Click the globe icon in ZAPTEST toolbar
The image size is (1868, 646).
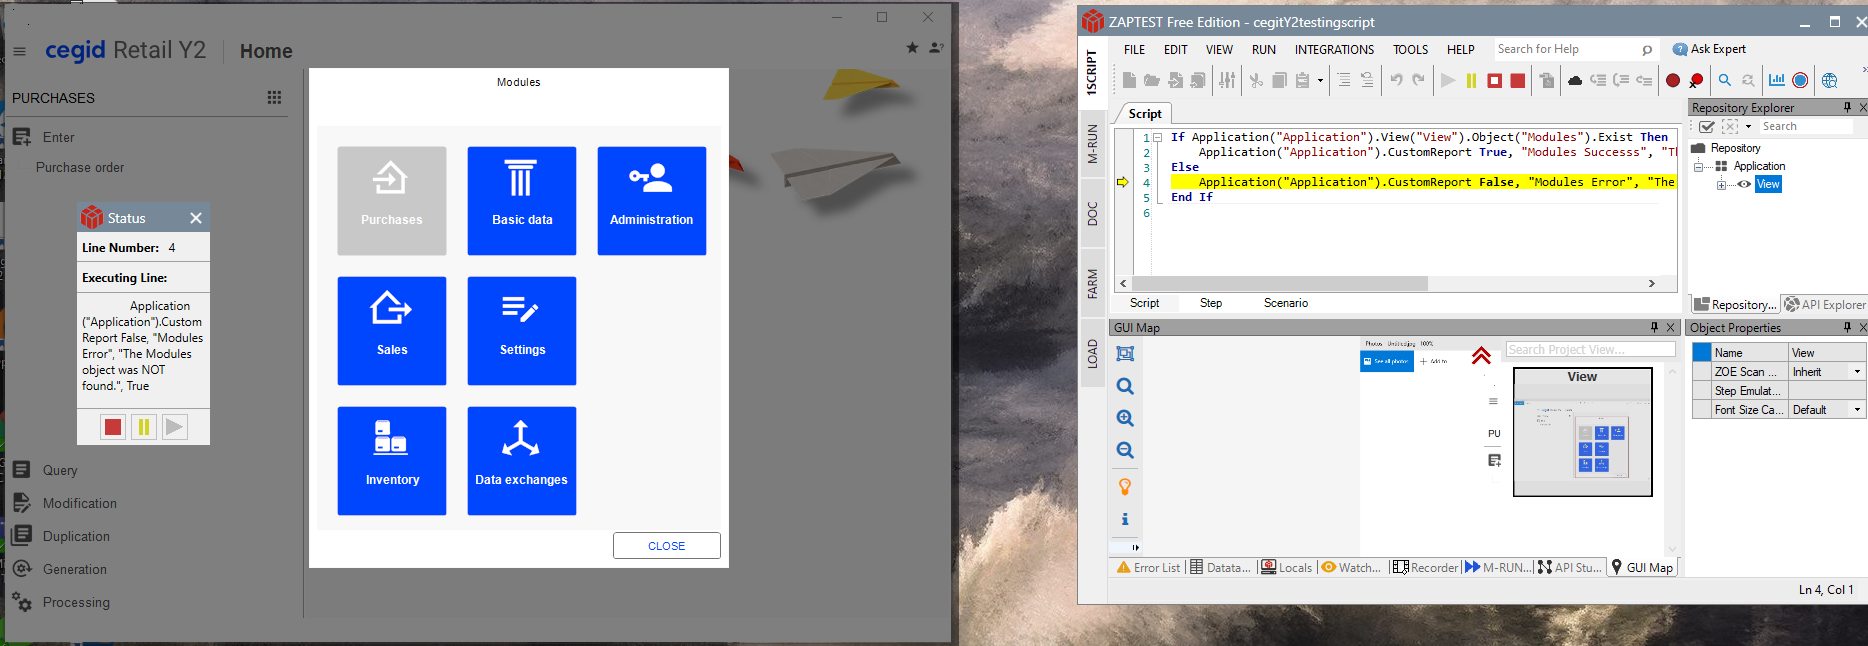(x=1829, y=81)
